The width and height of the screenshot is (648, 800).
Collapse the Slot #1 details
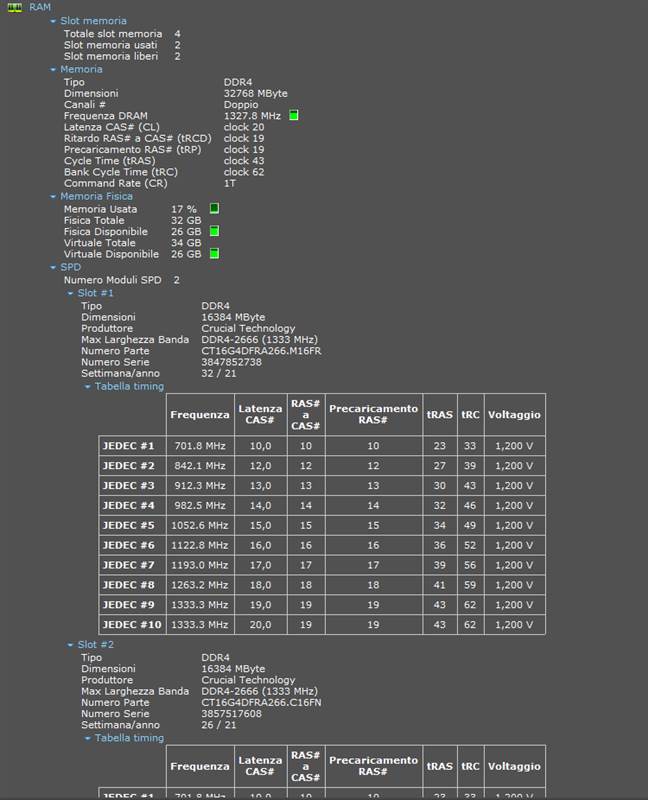pyautogui.click(x=70, y=294)
